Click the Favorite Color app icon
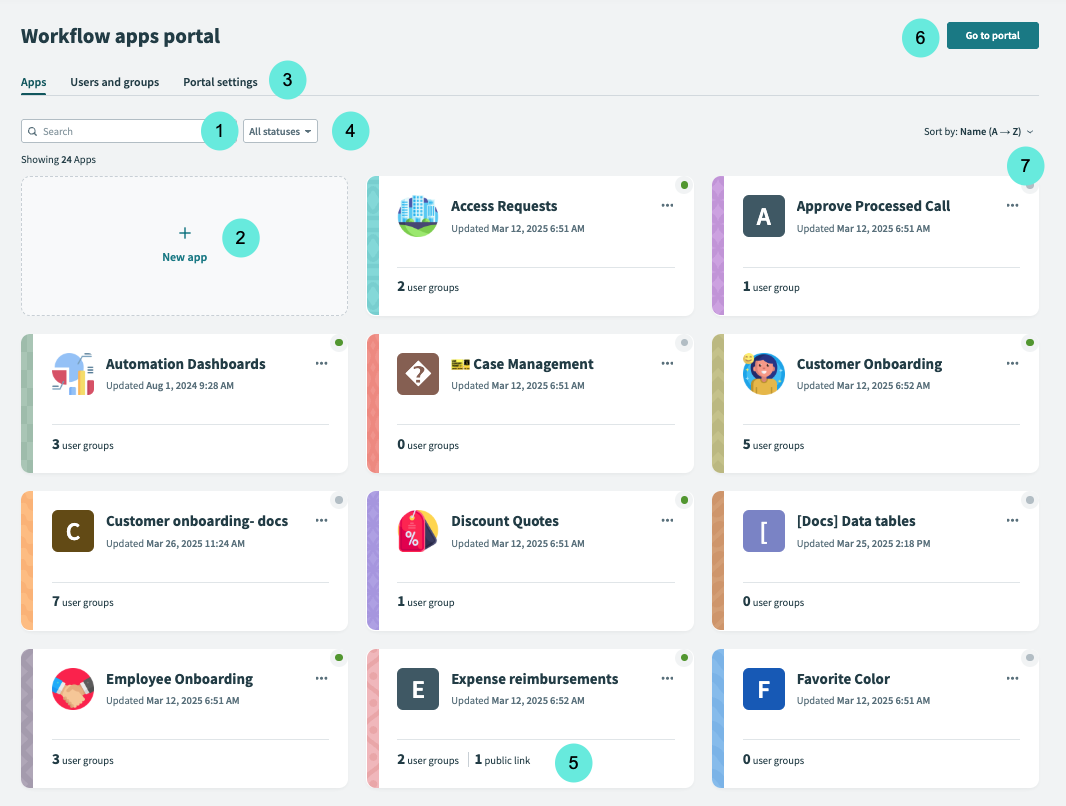The image size is (1066, 806). pyautogui.click(x=763, y=688)
